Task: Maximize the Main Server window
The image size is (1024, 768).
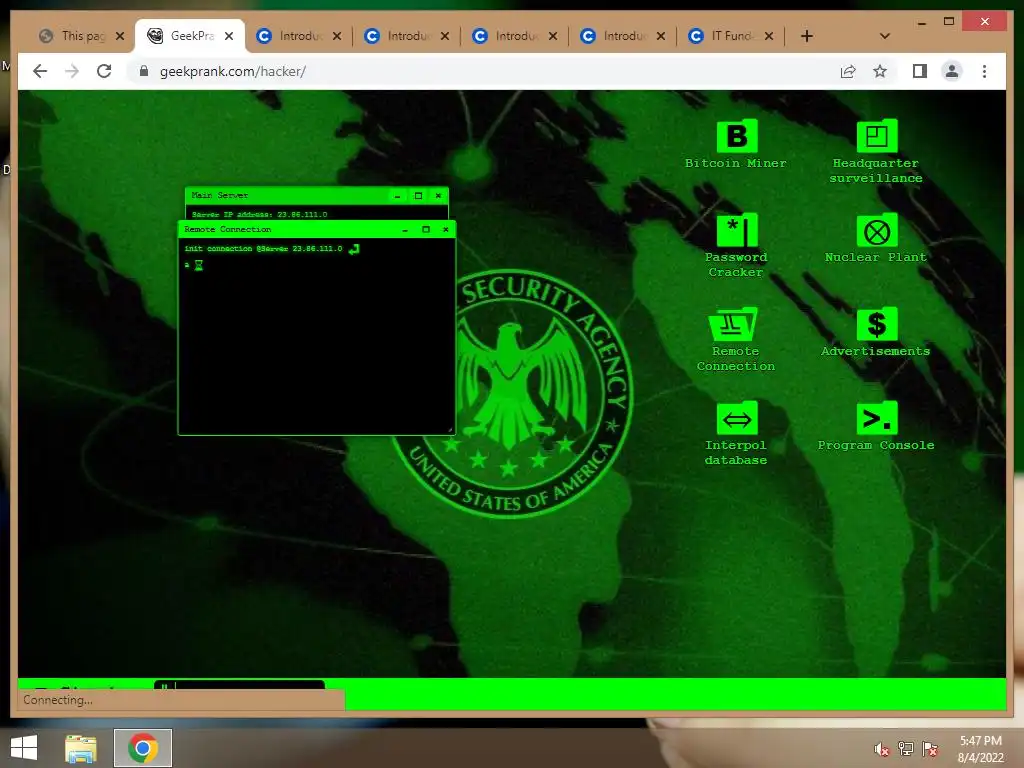Action: (418, 195)
